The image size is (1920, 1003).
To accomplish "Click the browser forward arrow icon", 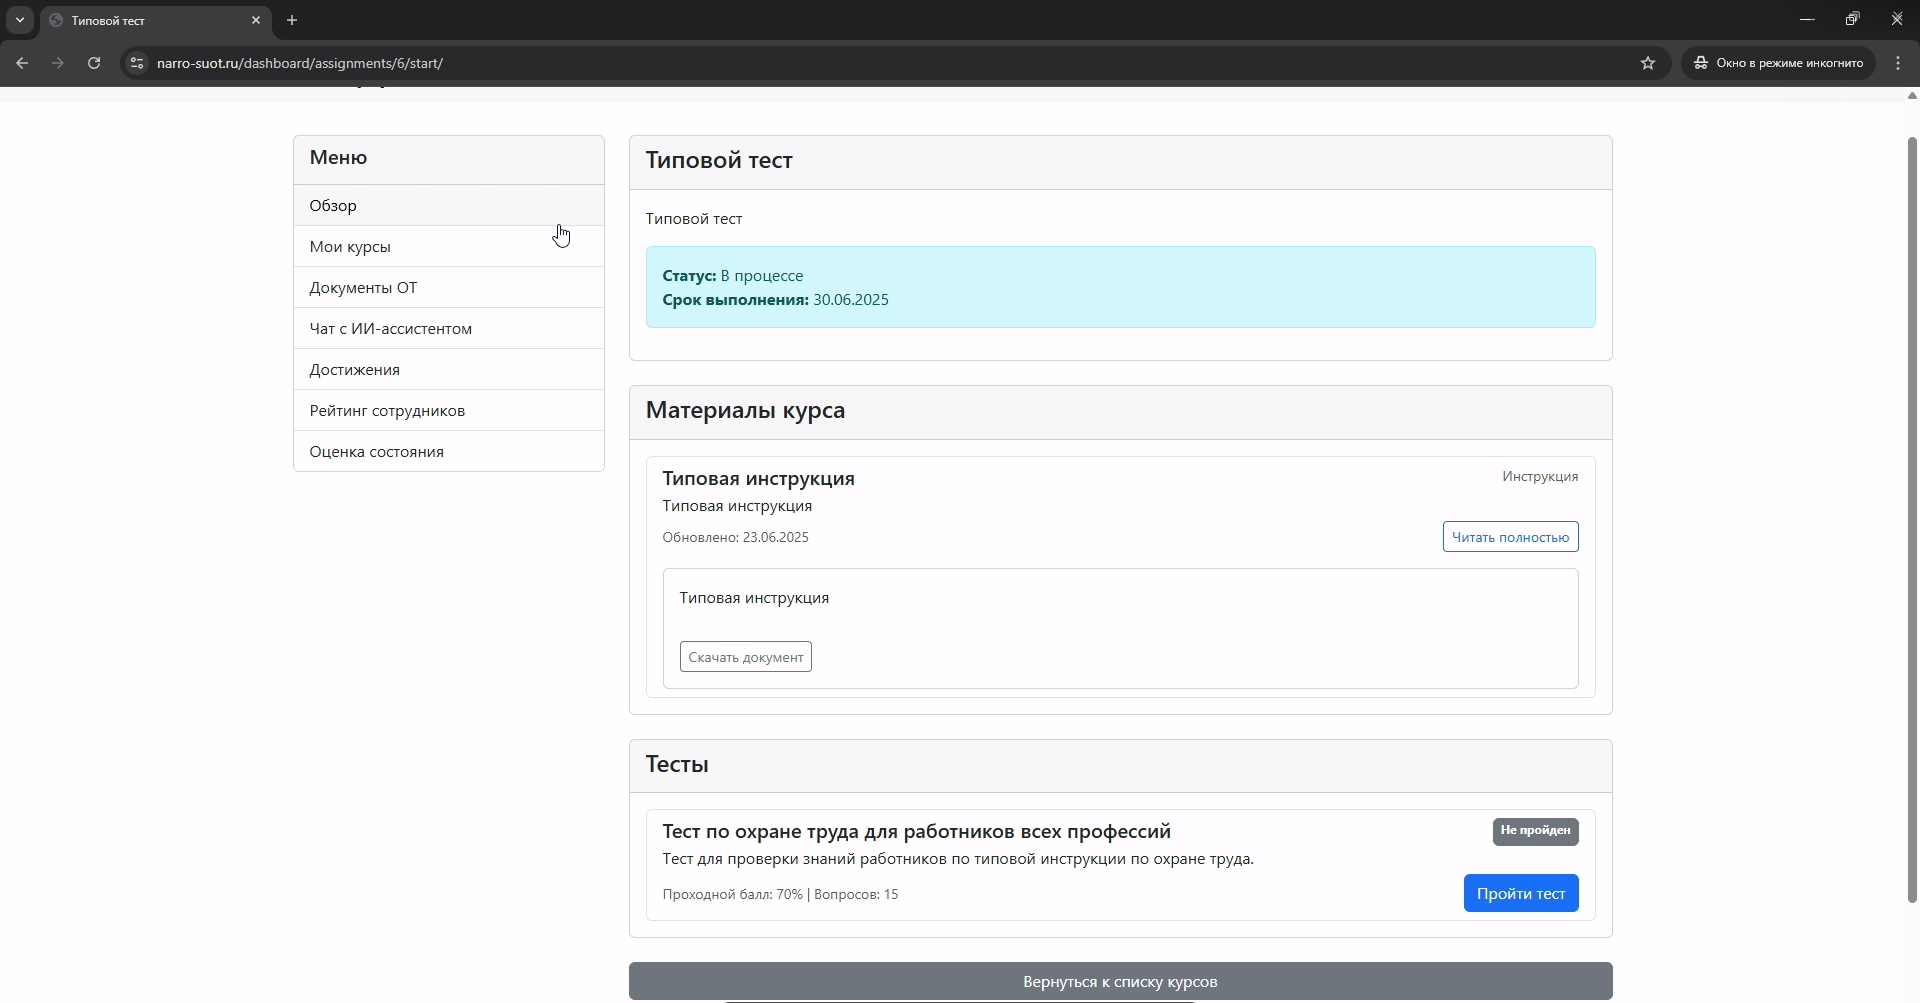I will click(58, 63).
